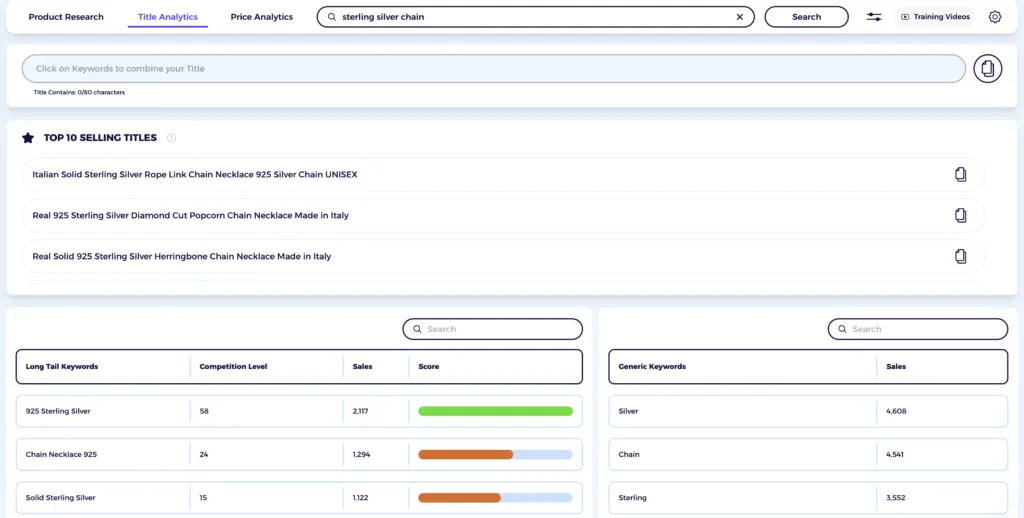
Task: Copy the Italian Solid Sterling Silver Rope title
Action: tap(961, 174)
